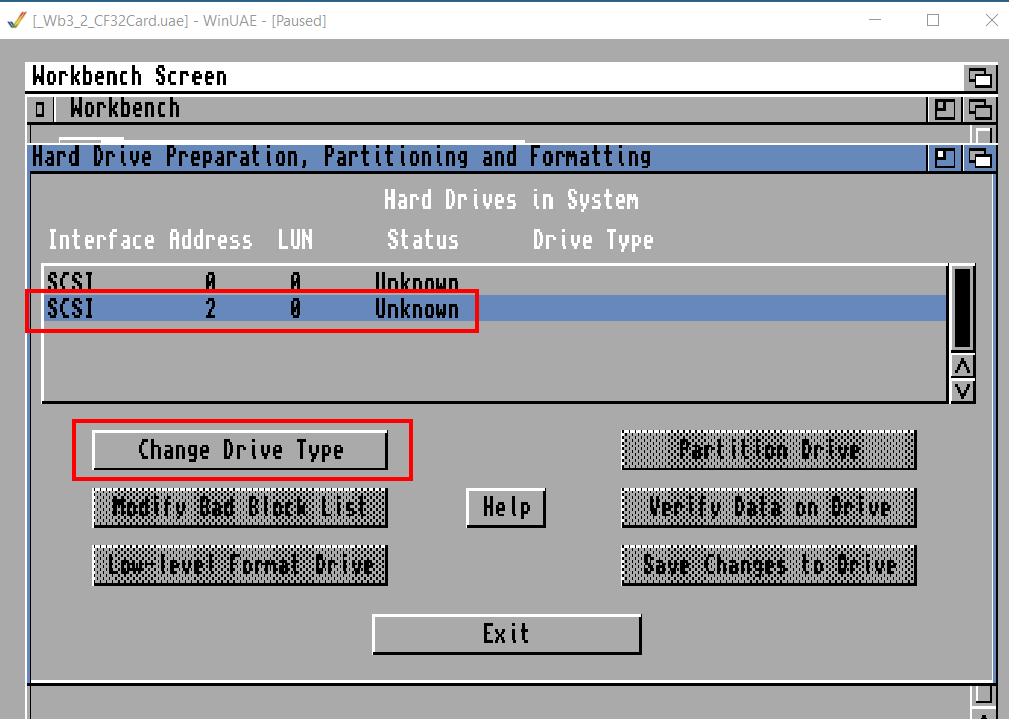Start Verify Data on Drive
Image resolution: width=1009 pixels, height=719 pixels.
tap(768, 508)
